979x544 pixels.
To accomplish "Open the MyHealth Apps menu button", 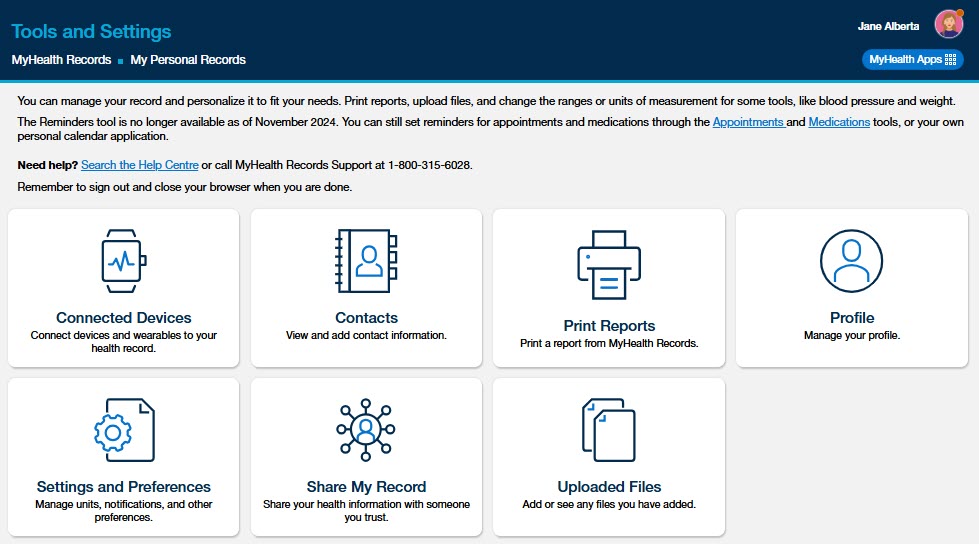I will (x=912, y=60).
